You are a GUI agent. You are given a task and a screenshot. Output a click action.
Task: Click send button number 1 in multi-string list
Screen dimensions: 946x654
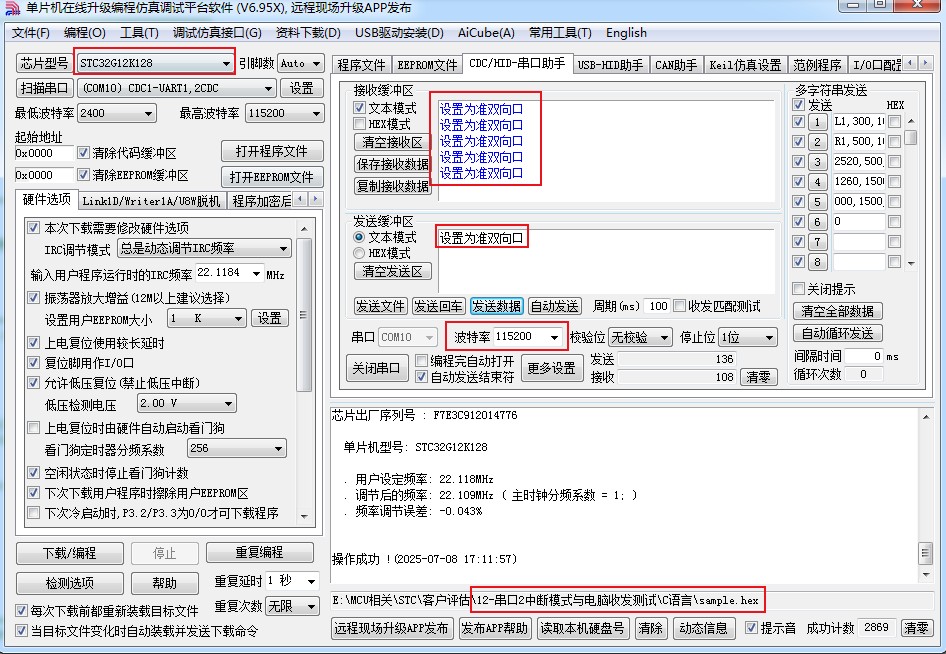click(817, 122)
